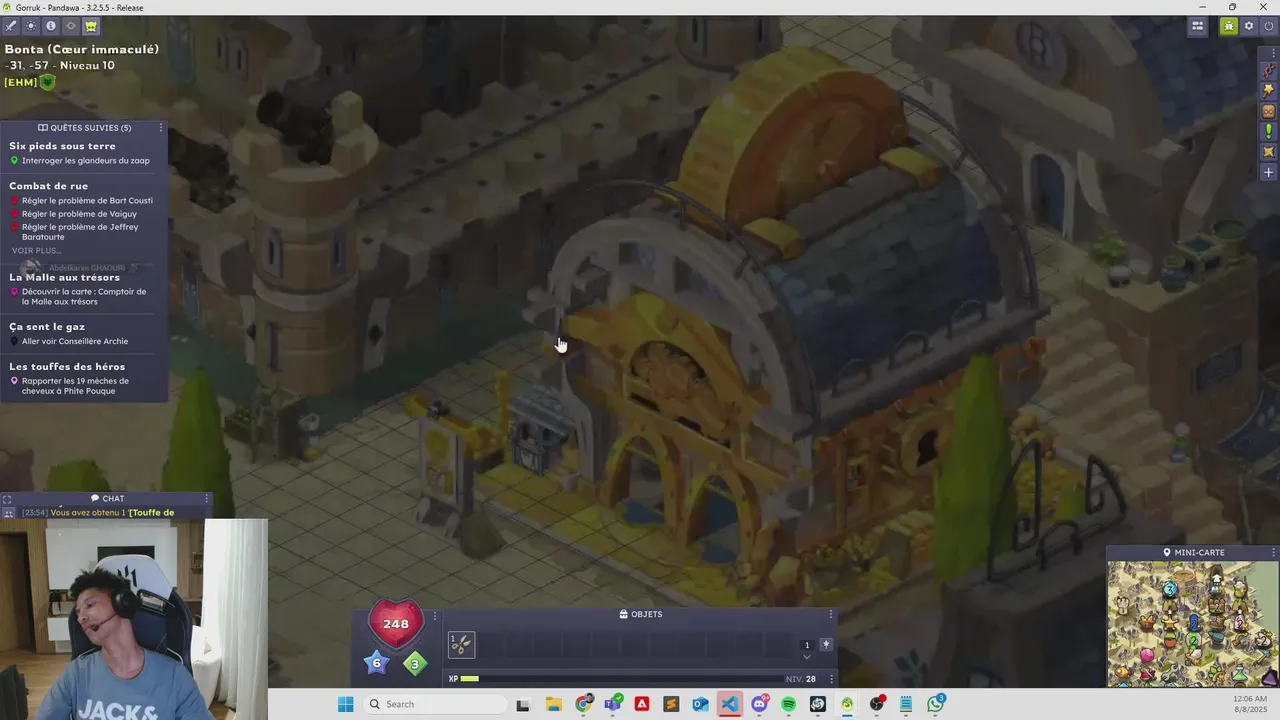Click the Niv. 28 level label
The height and width of the screenshot is (720, 1280).
tap(801, 679)
